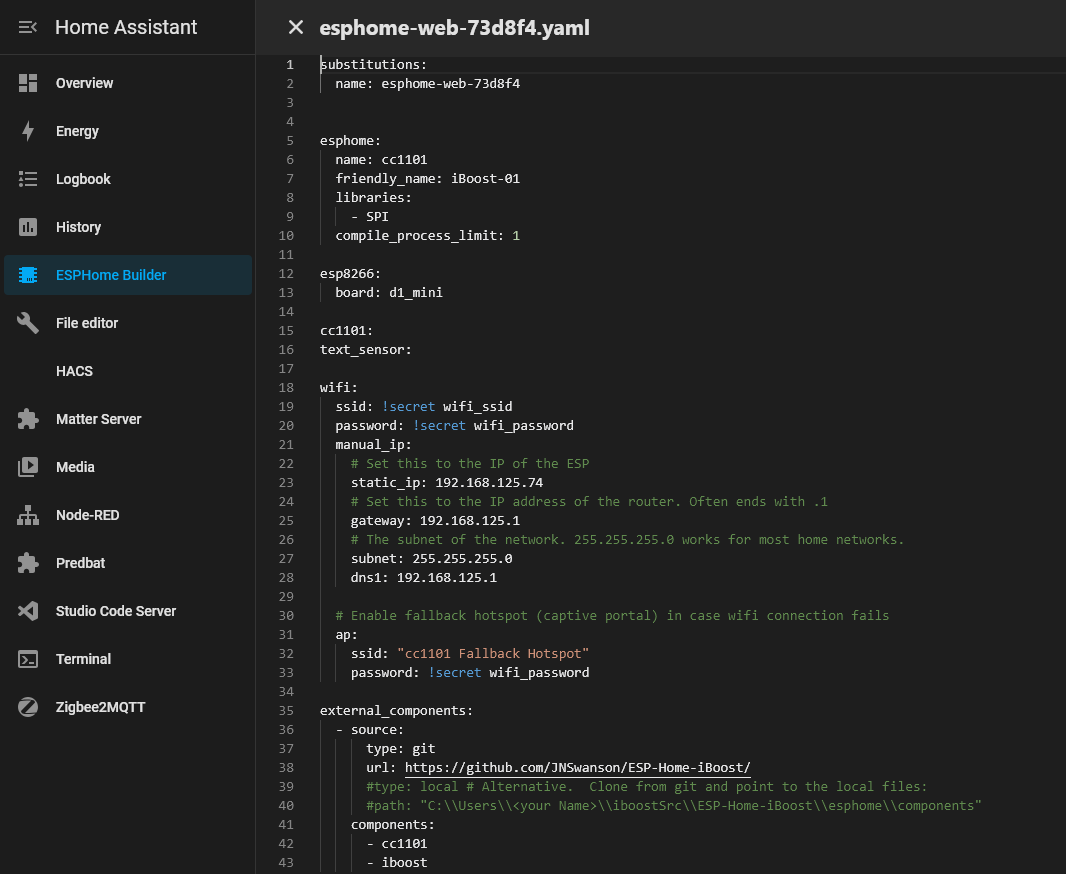Viewport: 1066px width, 874px height.
Task: Click 'gateway: 192.168.125.1' line
Action: [x=435, y=521]
